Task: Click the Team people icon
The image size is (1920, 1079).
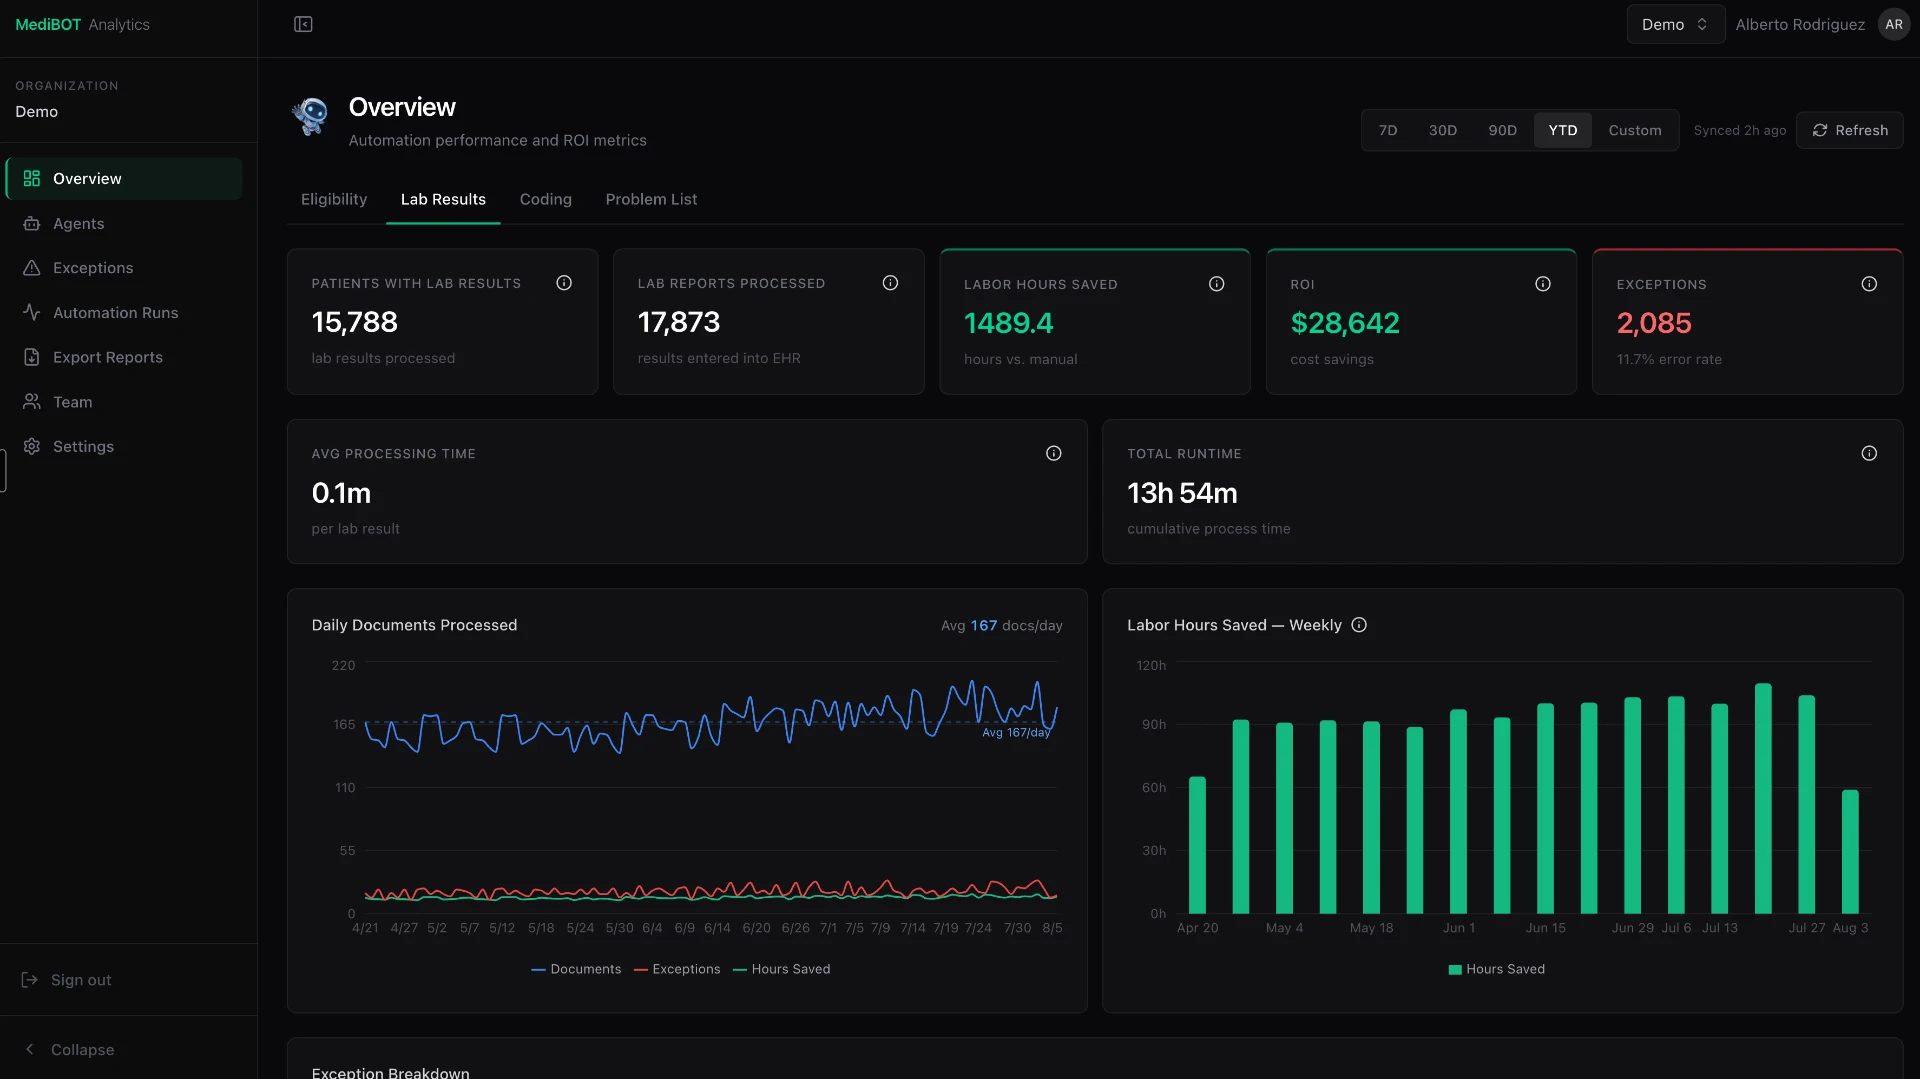Action: [32, 402]
